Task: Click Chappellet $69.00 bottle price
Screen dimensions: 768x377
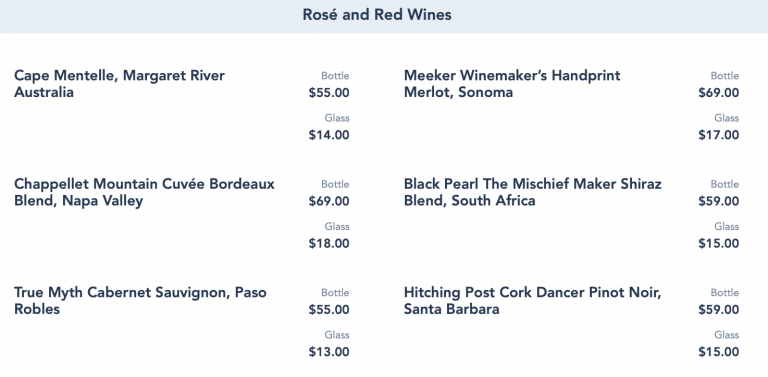Action: point(329,201)
